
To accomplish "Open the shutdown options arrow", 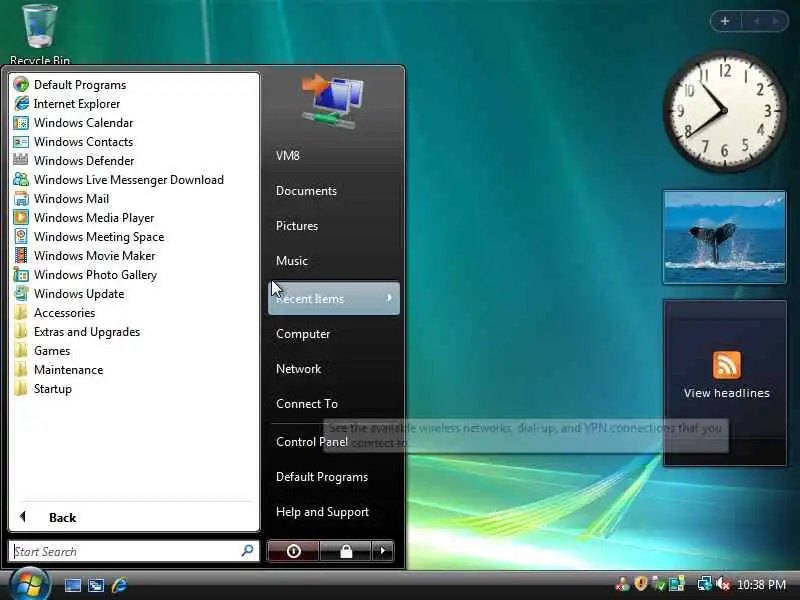I will [383, 551].
